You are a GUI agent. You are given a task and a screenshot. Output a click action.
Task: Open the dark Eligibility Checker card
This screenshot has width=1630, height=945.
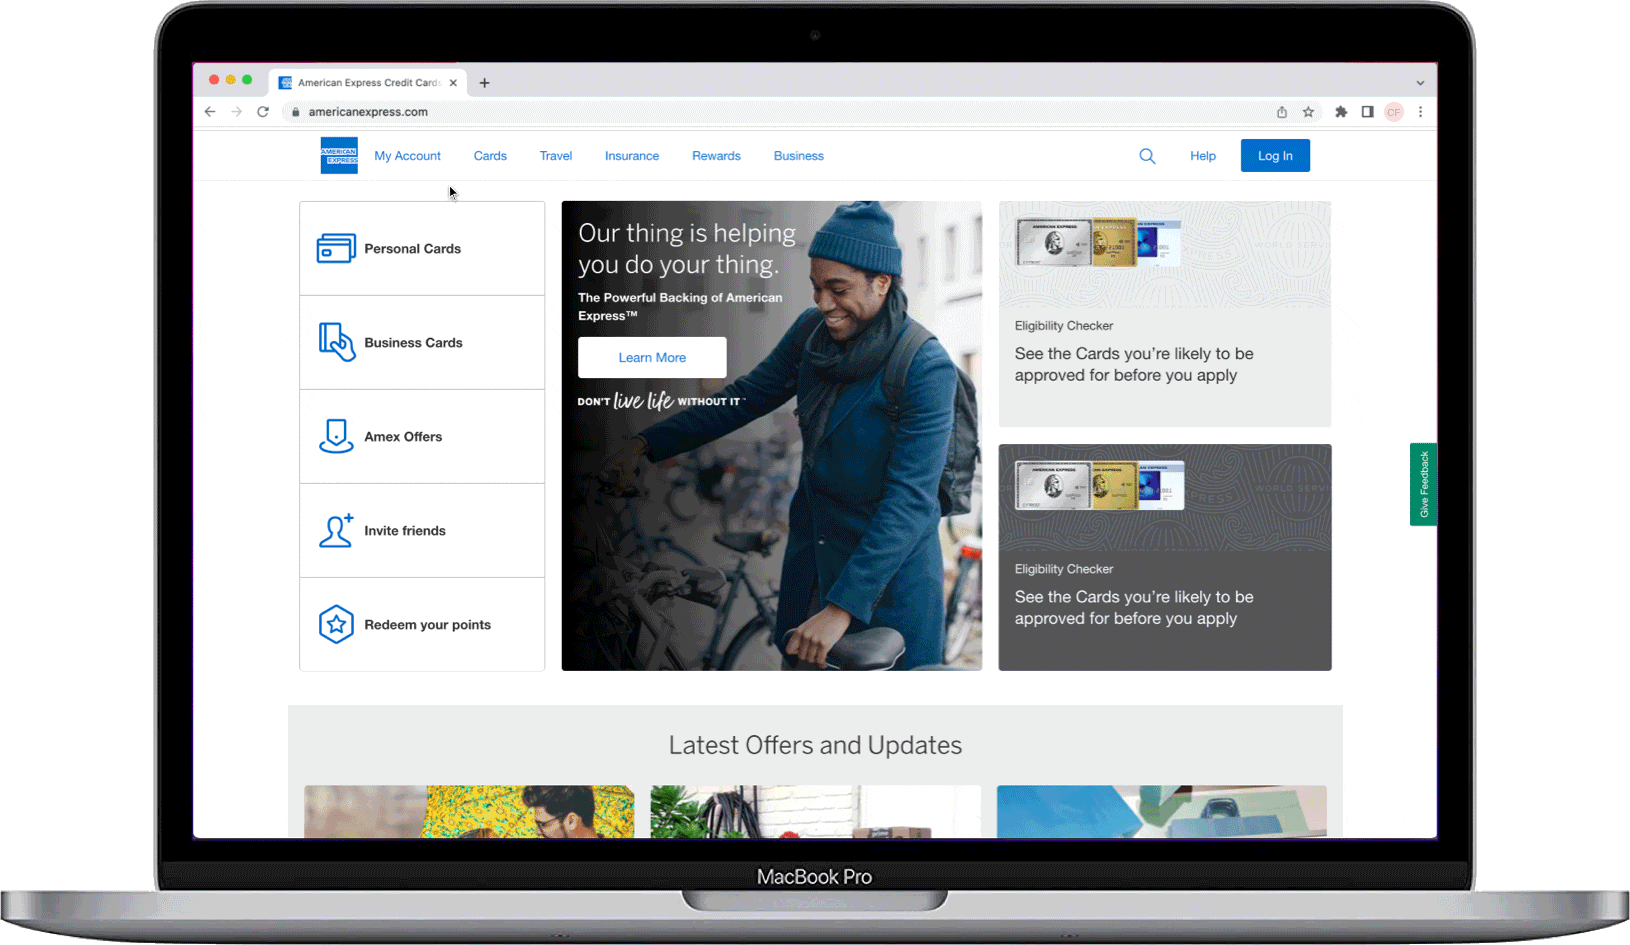(1164, 557)
